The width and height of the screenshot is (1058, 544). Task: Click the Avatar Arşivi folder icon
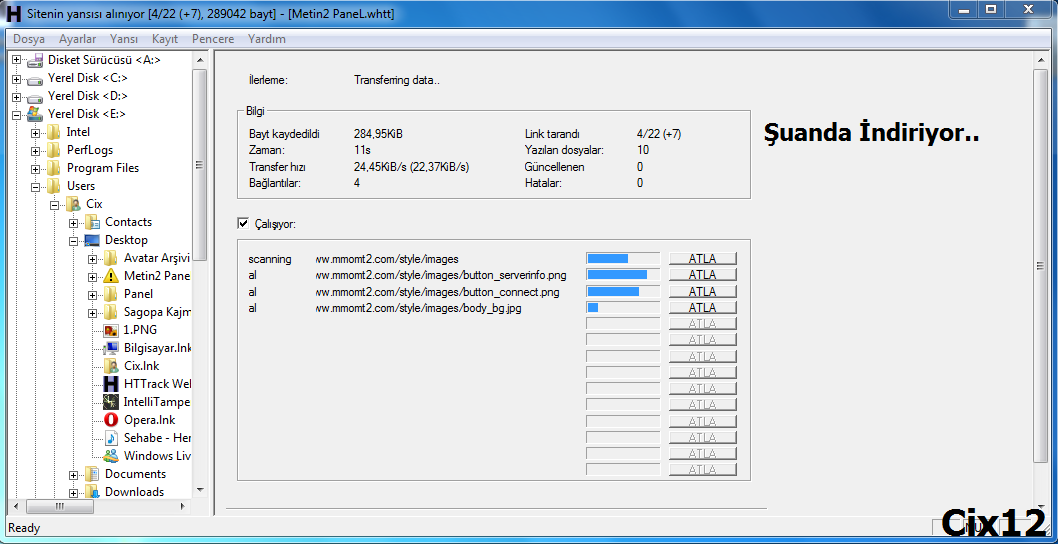pos(111,258)
